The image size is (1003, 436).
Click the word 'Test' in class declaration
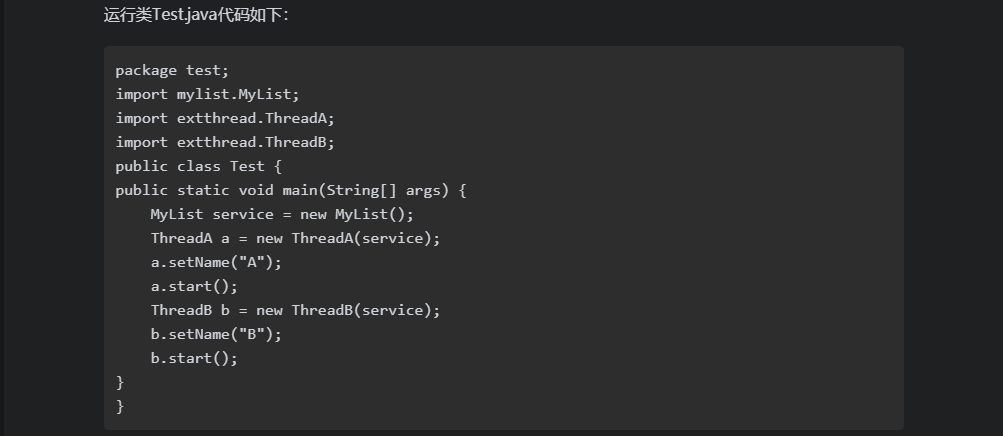coord(247,166)
